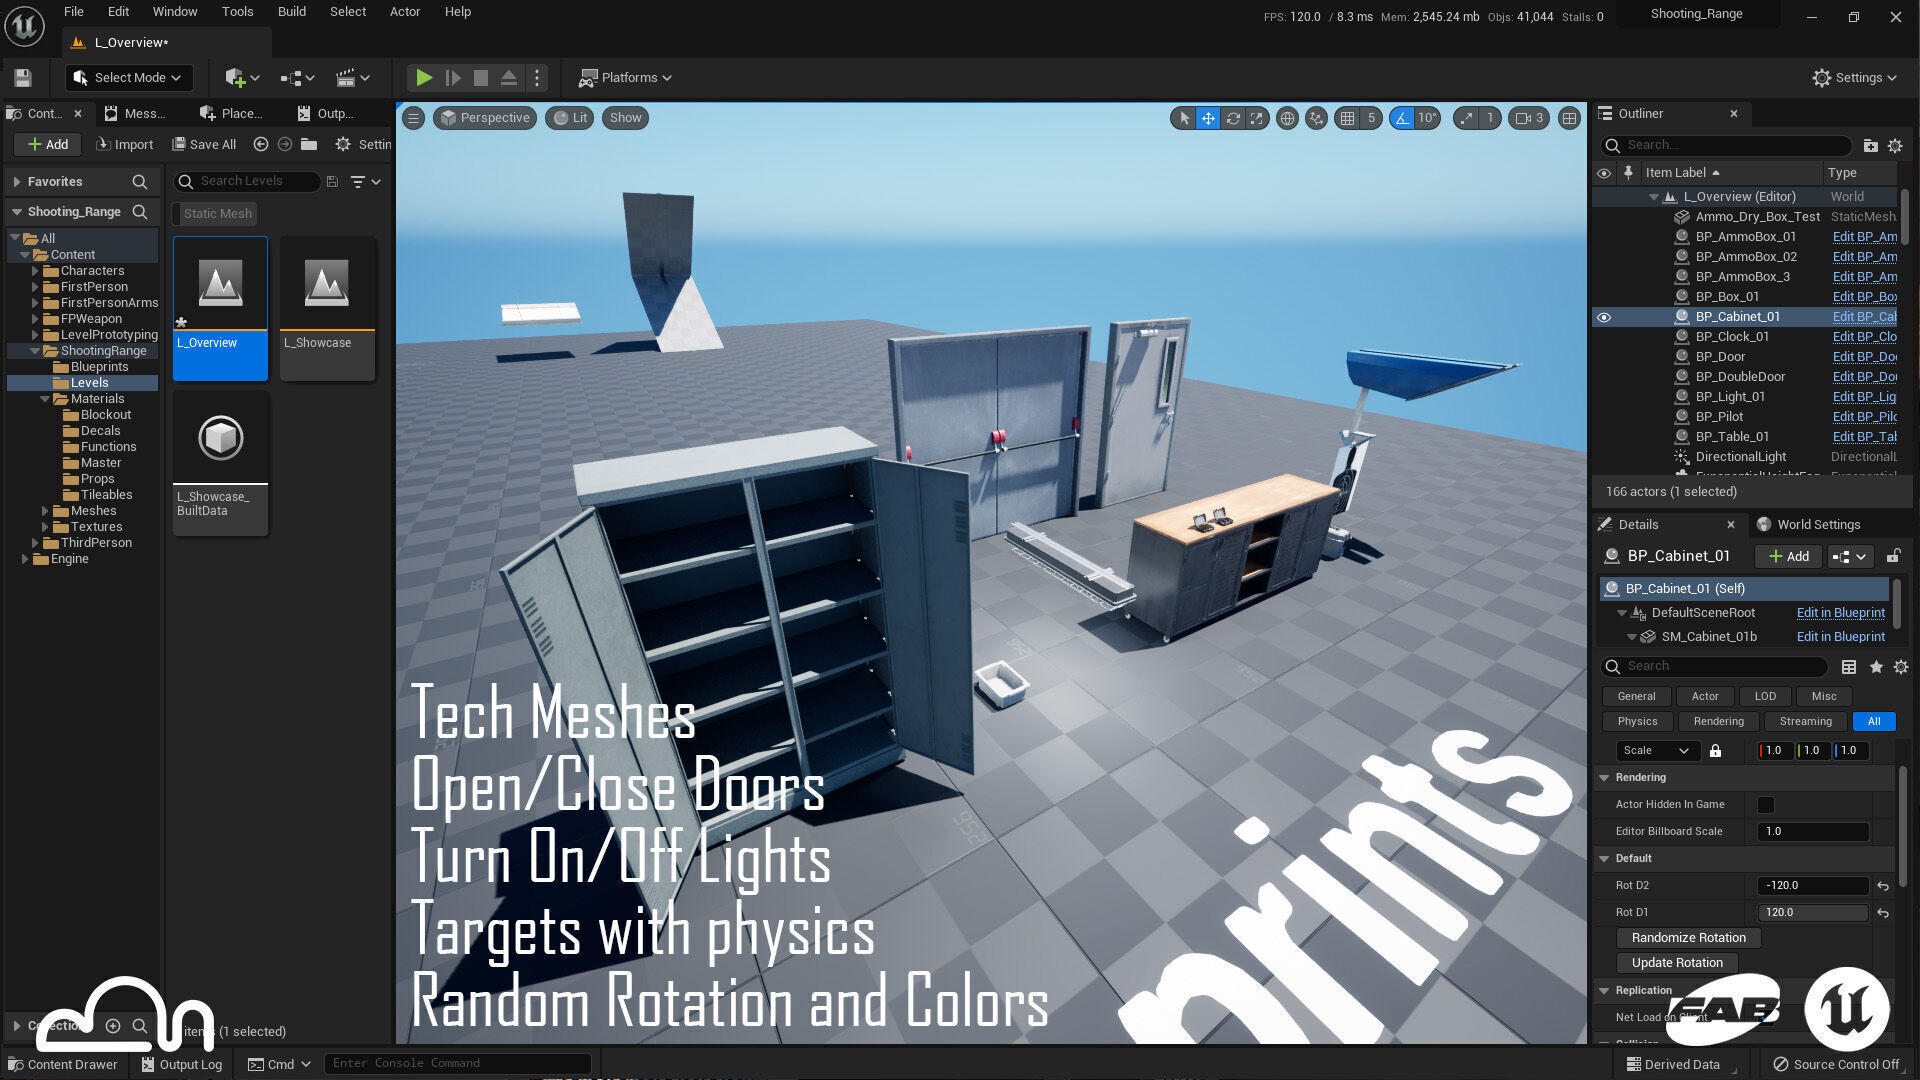The height and width of the screenshot is (1080, 1920).
Task: Open the Build menu
Action: coord(292,12)
